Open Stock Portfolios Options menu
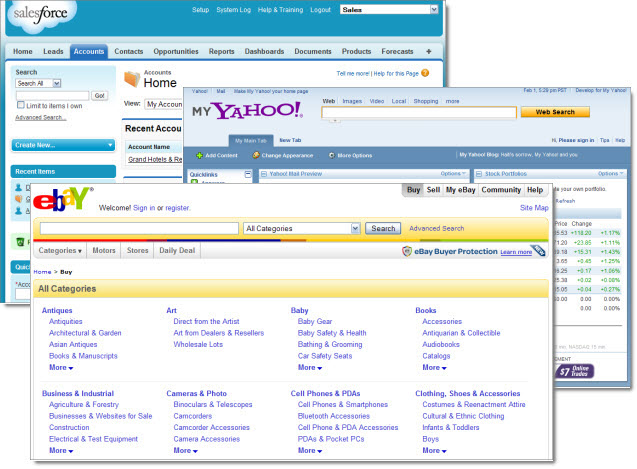 (610, 174)
